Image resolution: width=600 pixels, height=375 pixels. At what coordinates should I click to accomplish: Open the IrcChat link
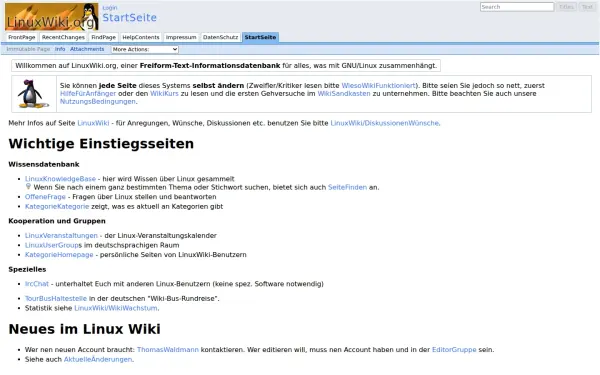point(37,284)
